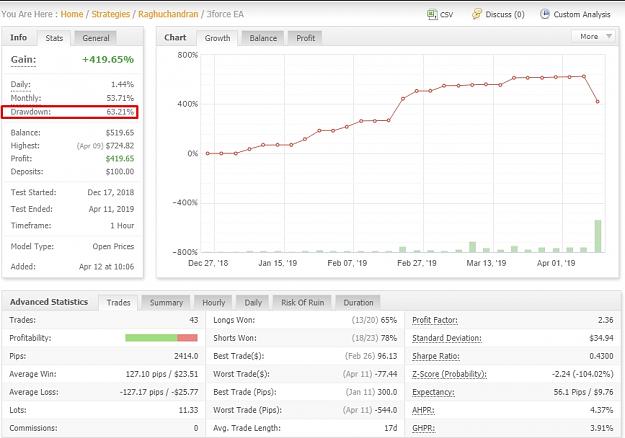Click the AHPR label

coord(423,410)
